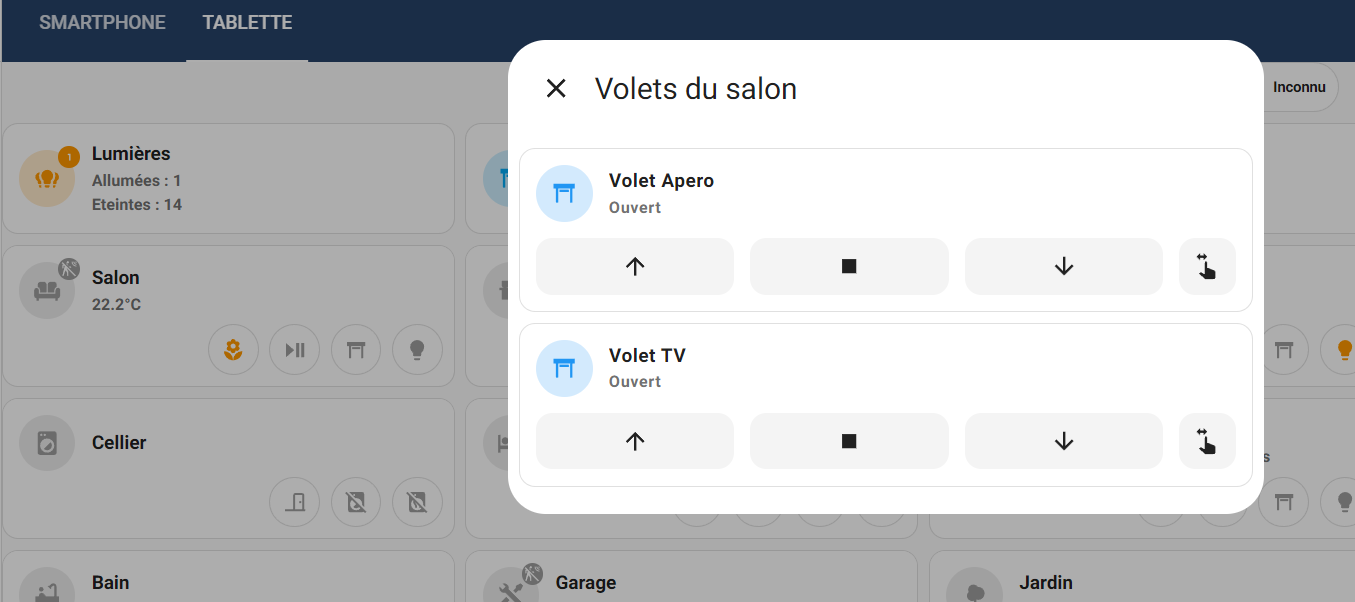Viewport: 1355px width, 602px height.
Task: Open Volet Apero position slider control
Action: tap(1207, 266)
